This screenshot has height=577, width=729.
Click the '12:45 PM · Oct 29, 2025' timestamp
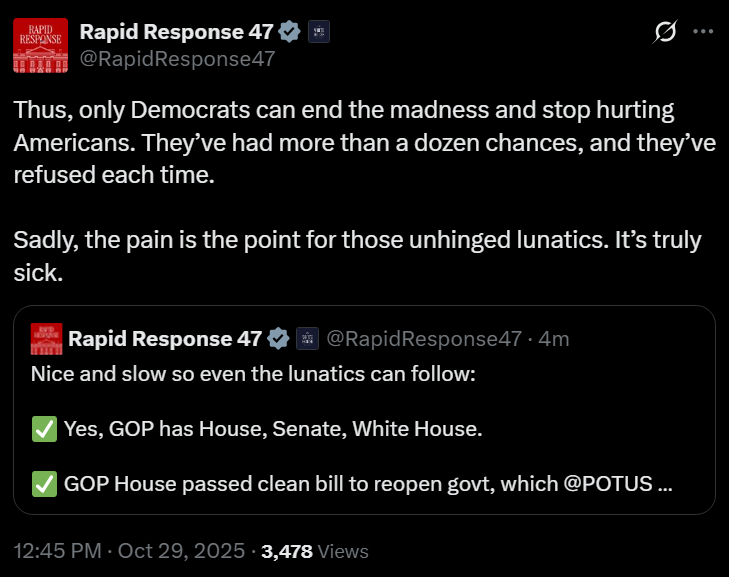pyautogui.click(x=129, y=551)
